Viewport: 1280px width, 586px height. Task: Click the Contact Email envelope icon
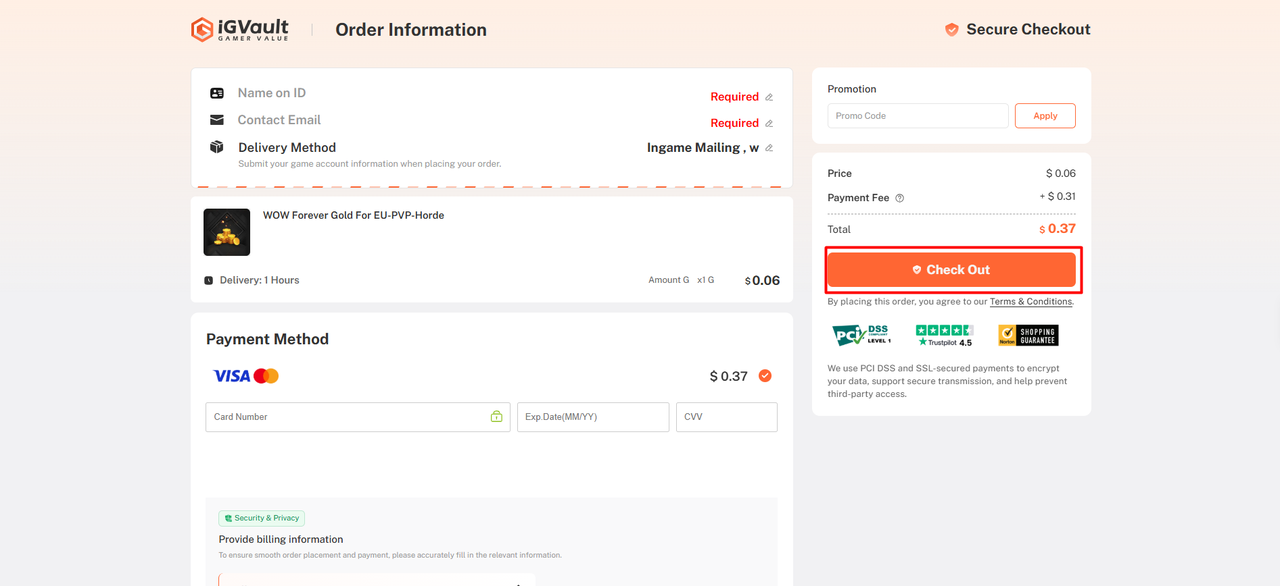coord(217,120)
